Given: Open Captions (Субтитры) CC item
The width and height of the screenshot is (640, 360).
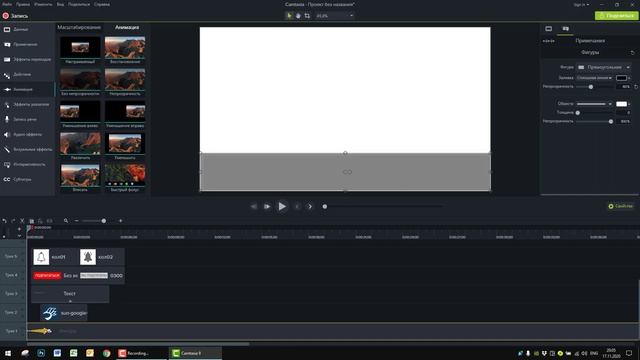Looking at the screenshot, I should click(x=27, y=179).
